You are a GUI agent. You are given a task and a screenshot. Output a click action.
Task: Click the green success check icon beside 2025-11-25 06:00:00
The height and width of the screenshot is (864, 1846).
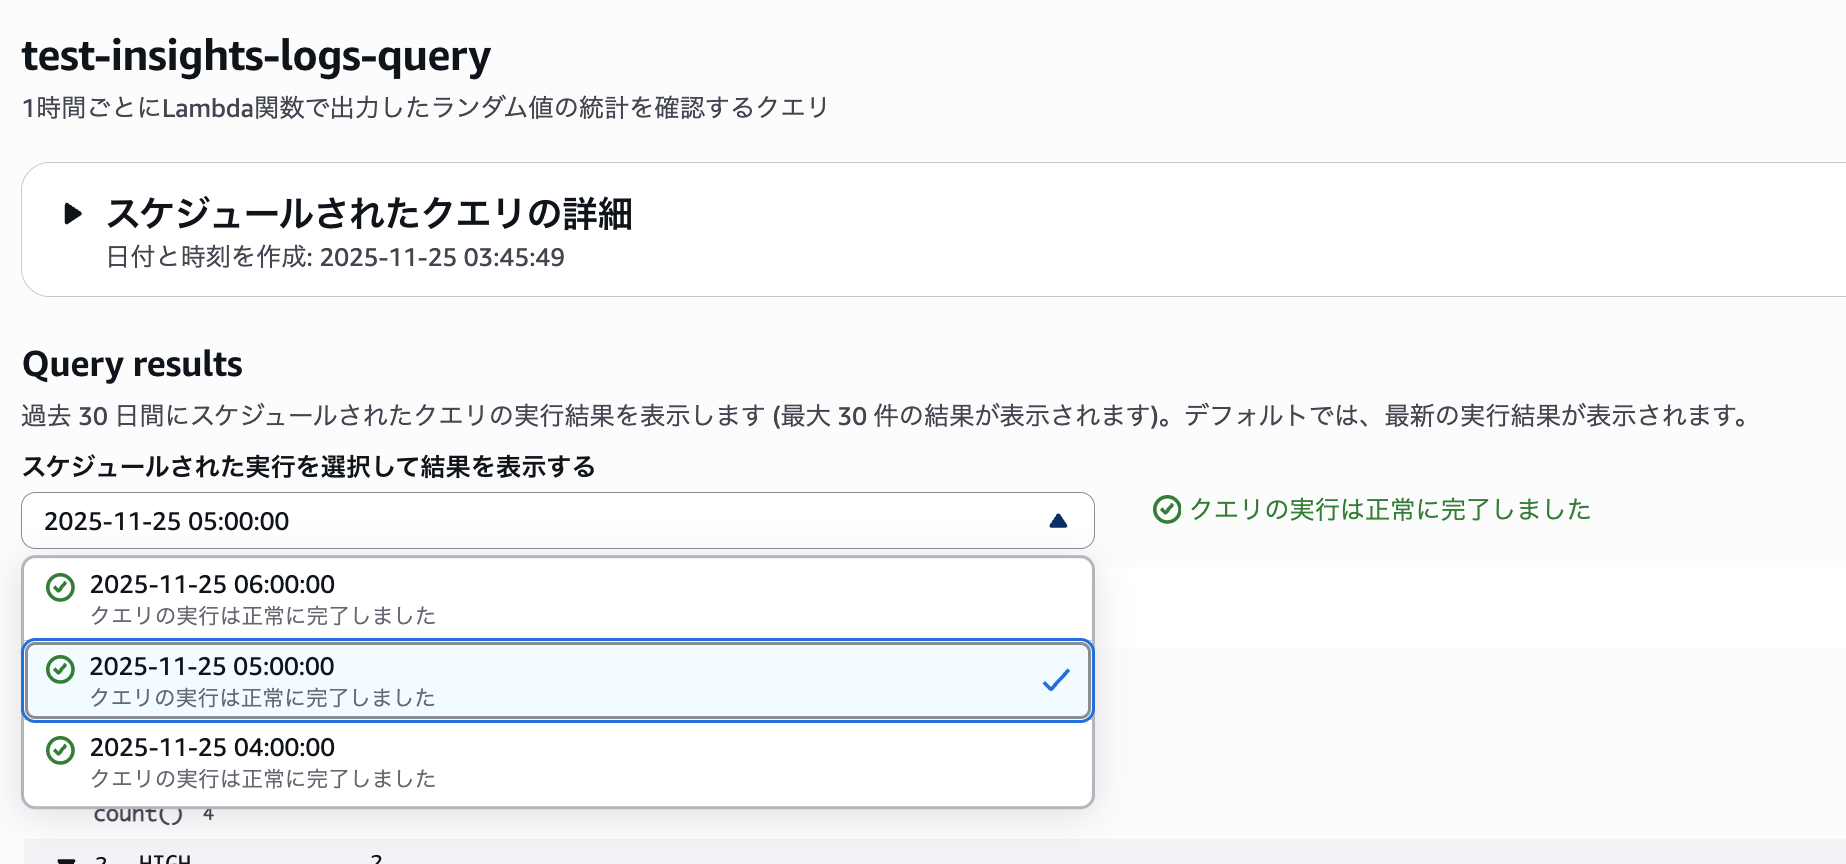(x=60, y=586)
